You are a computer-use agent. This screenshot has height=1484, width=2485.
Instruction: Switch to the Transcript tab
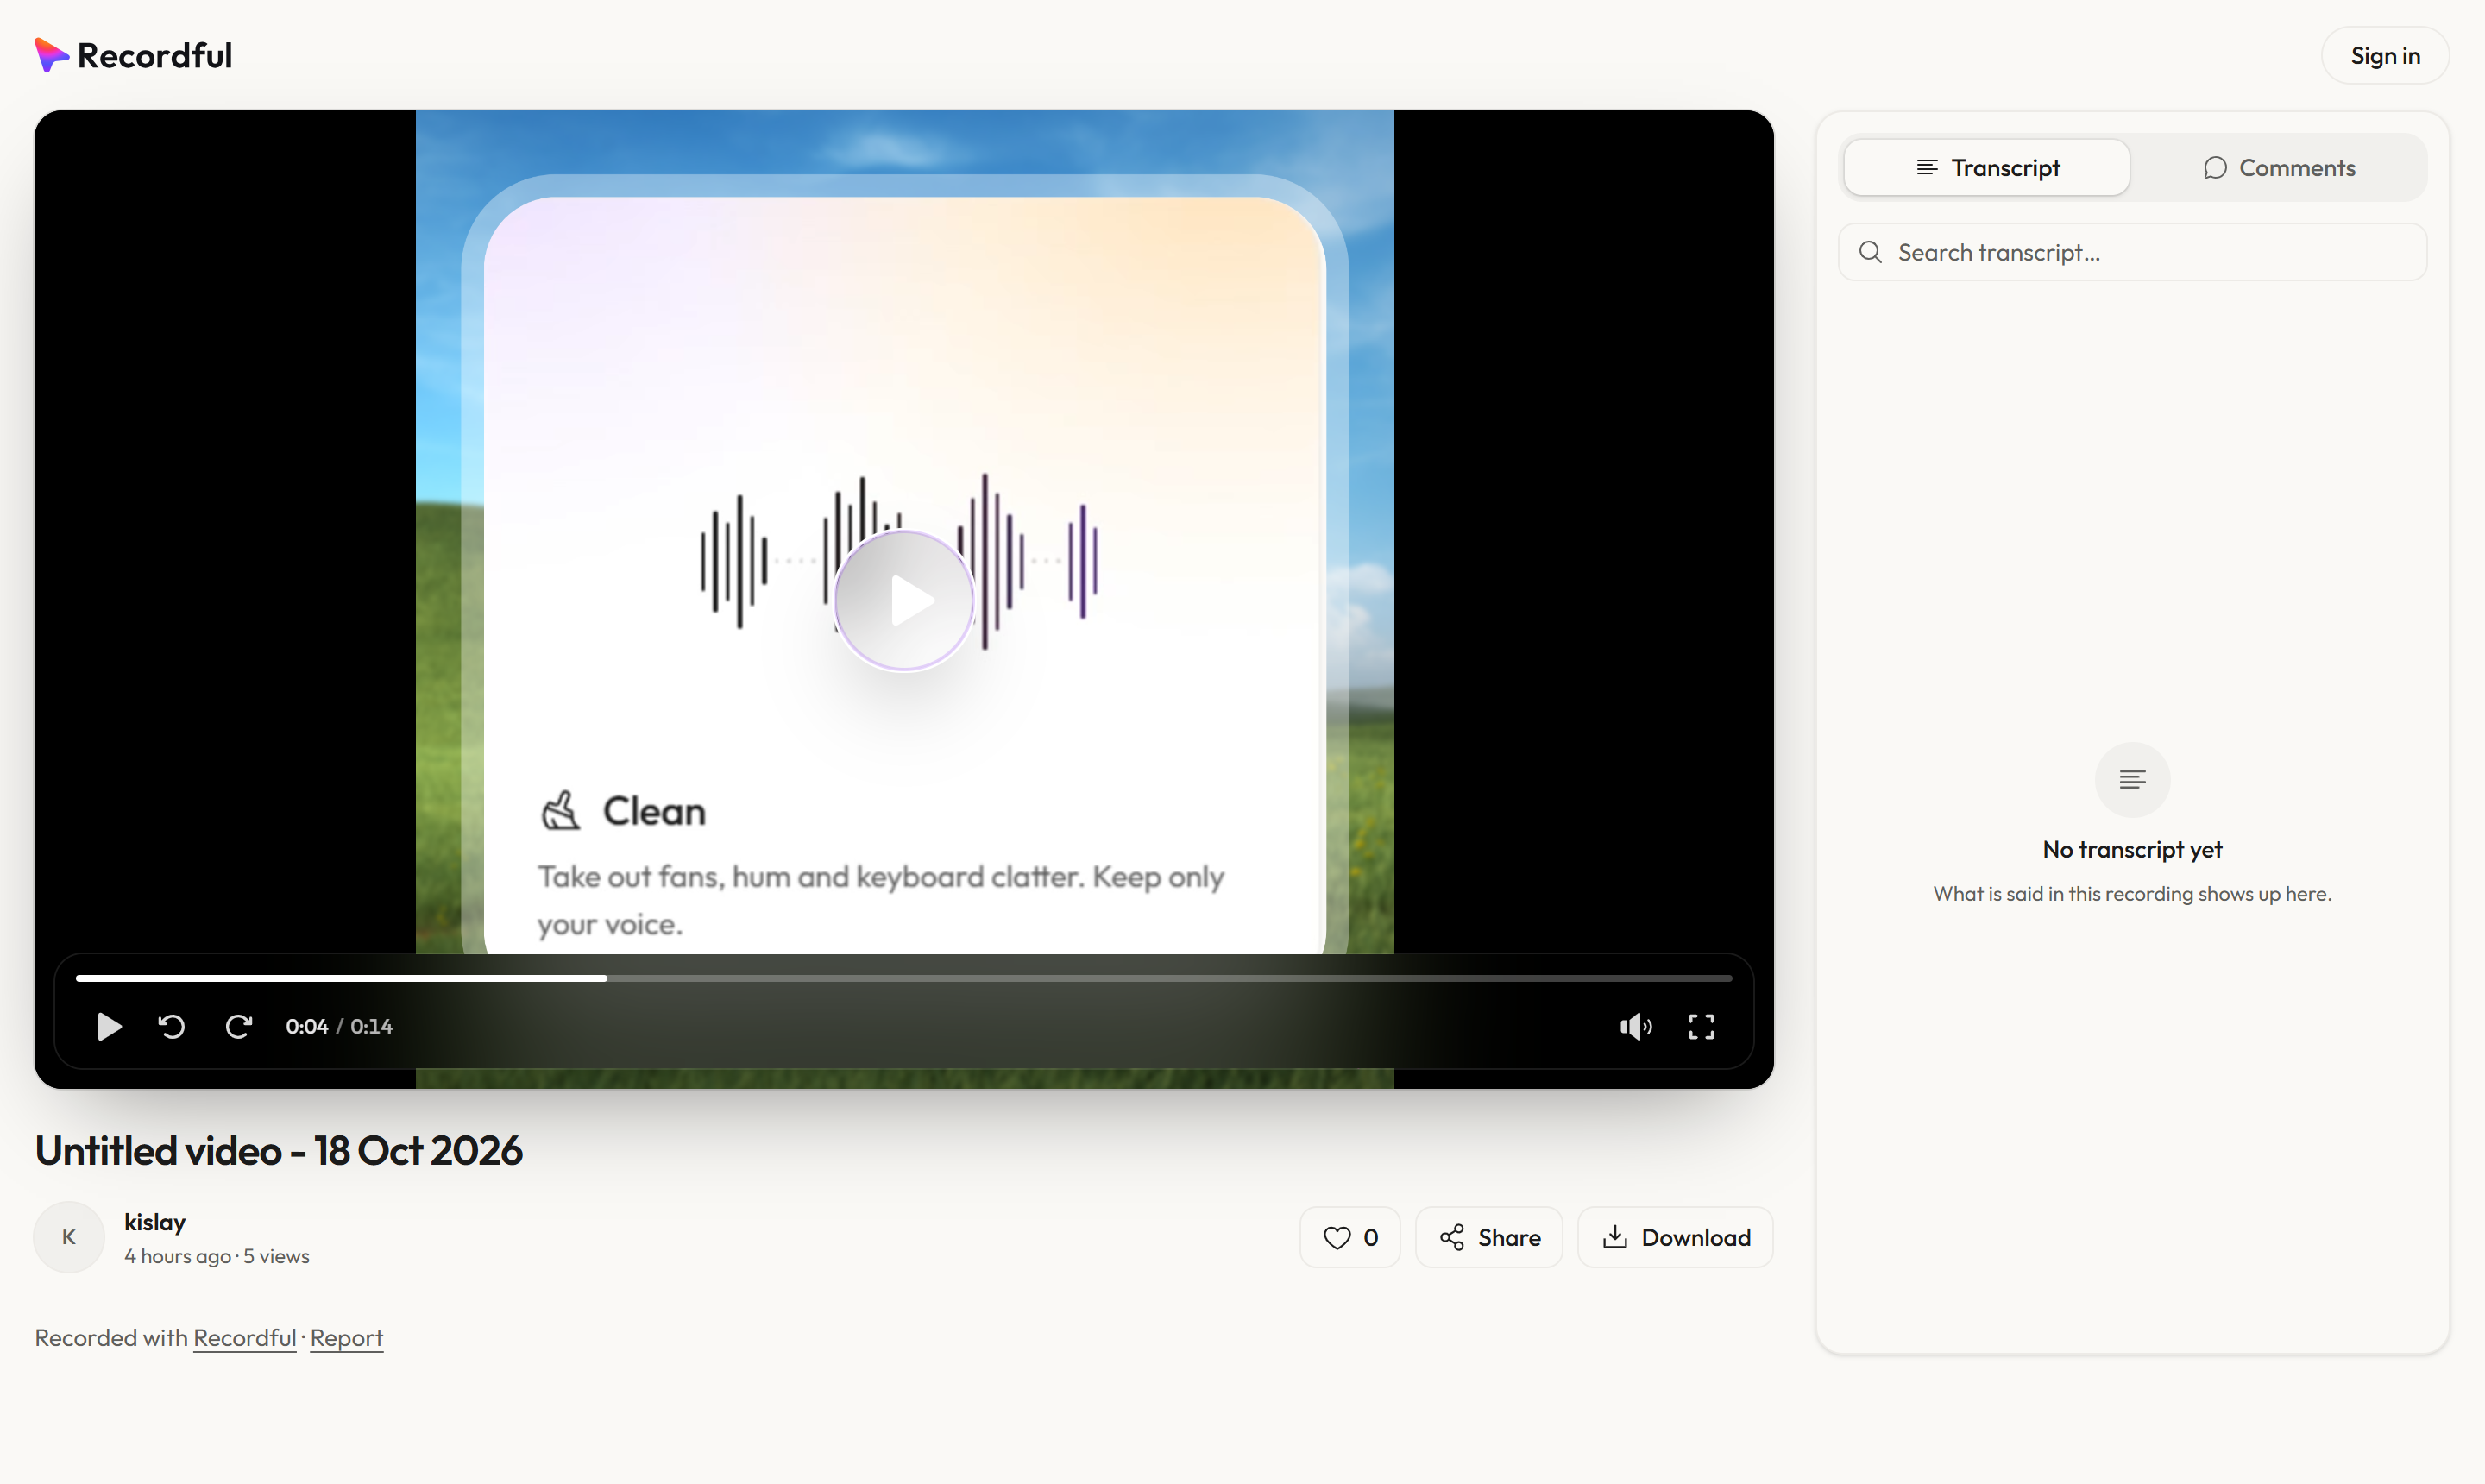[x=1986, y=167]
